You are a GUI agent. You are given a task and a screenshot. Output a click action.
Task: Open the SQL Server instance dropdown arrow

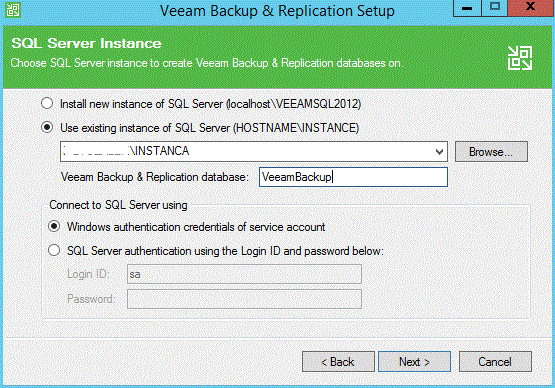pos(439,152)
